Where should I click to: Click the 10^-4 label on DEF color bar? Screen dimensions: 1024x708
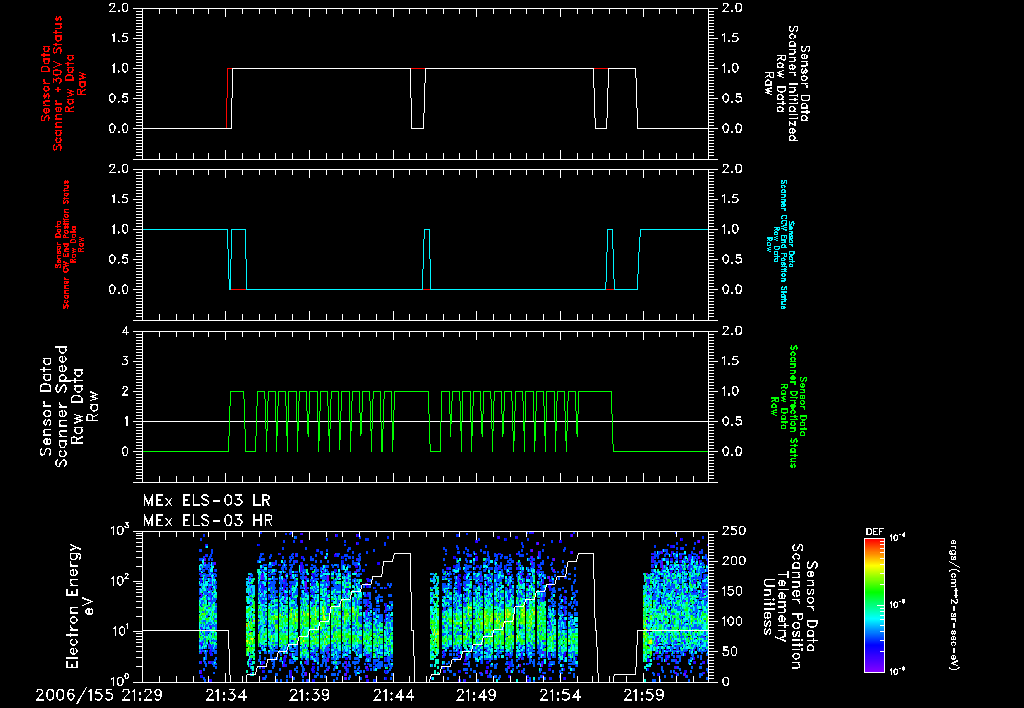pyautogui.click(x=898, y=538)
